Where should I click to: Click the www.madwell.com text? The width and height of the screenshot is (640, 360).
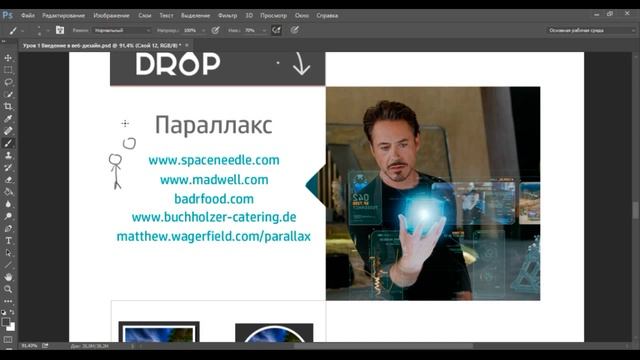tap(214, 180)
